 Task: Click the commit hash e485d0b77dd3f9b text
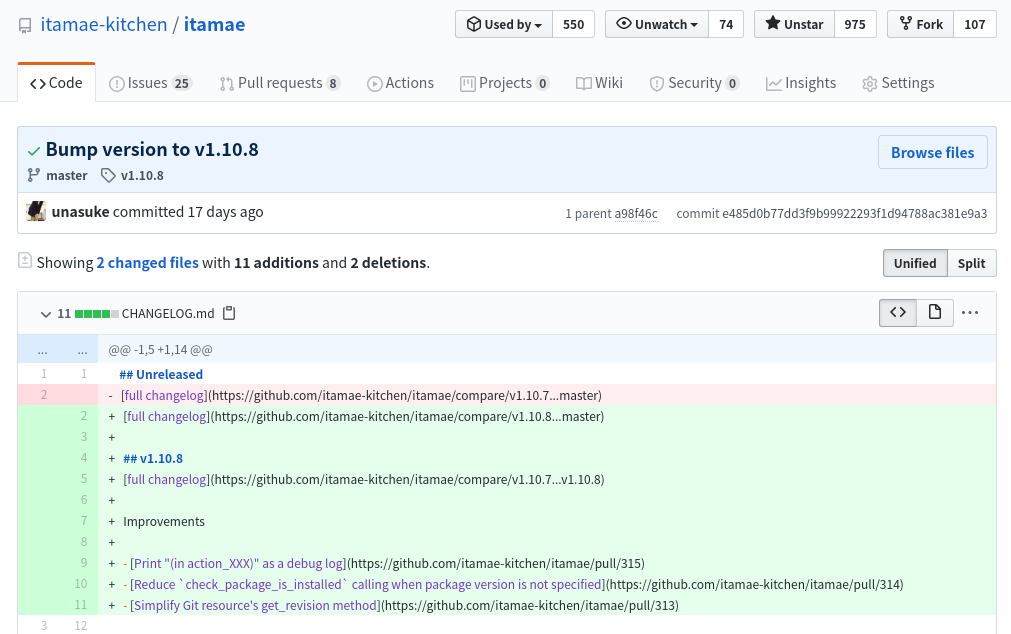coord(854,213)
